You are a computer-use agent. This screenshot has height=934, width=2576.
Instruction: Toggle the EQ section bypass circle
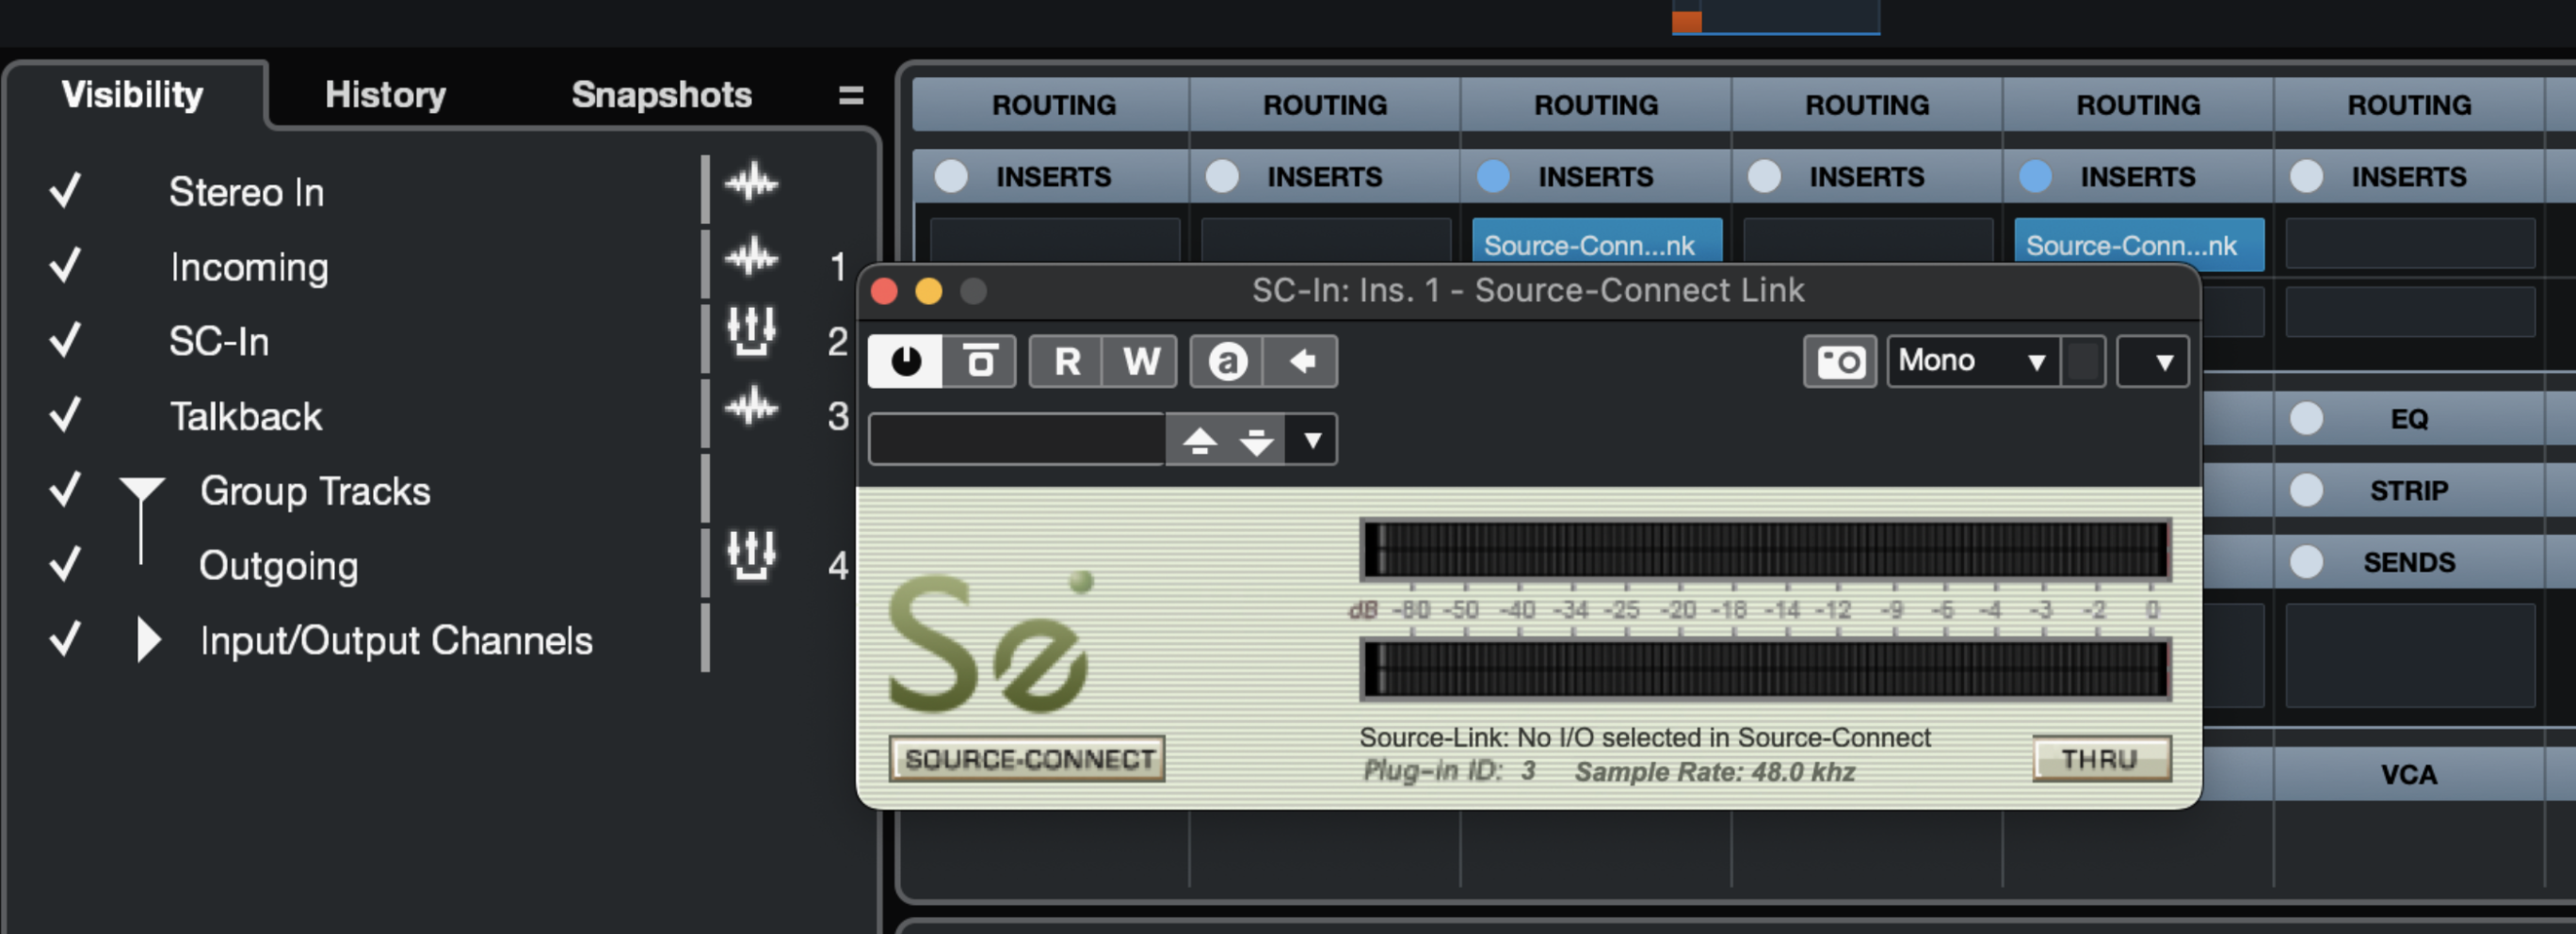2306,418
